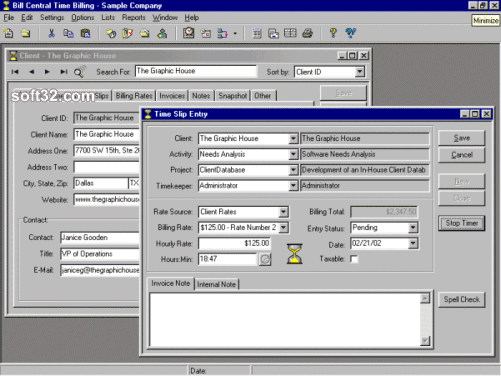The image size is (501, 376).
Task: Expand the Entry Status dropdown
Action: pos(413,228)
